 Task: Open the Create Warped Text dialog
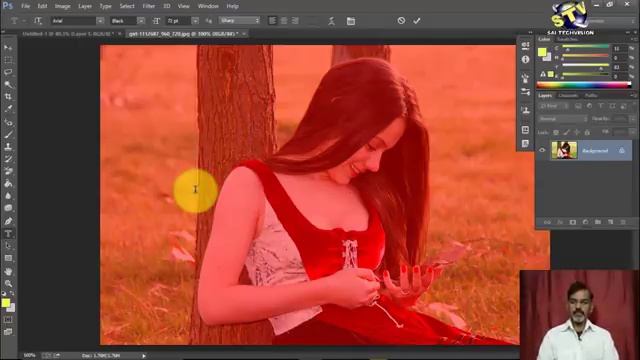[x=331, y=21]
